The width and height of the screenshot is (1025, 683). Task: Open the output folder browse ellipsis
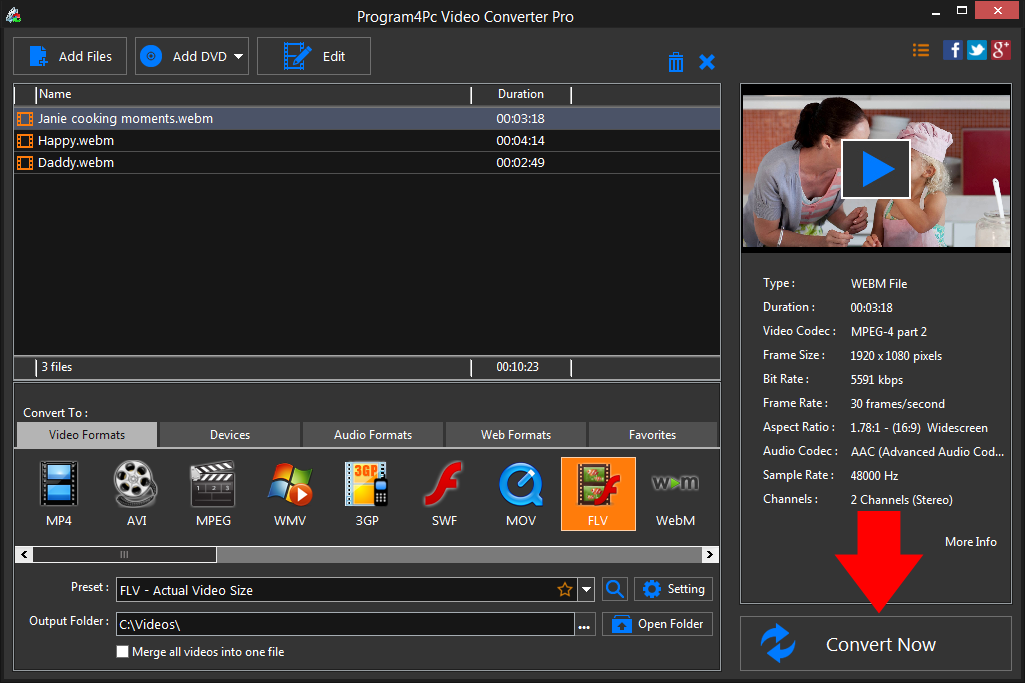tap(584, 623)
